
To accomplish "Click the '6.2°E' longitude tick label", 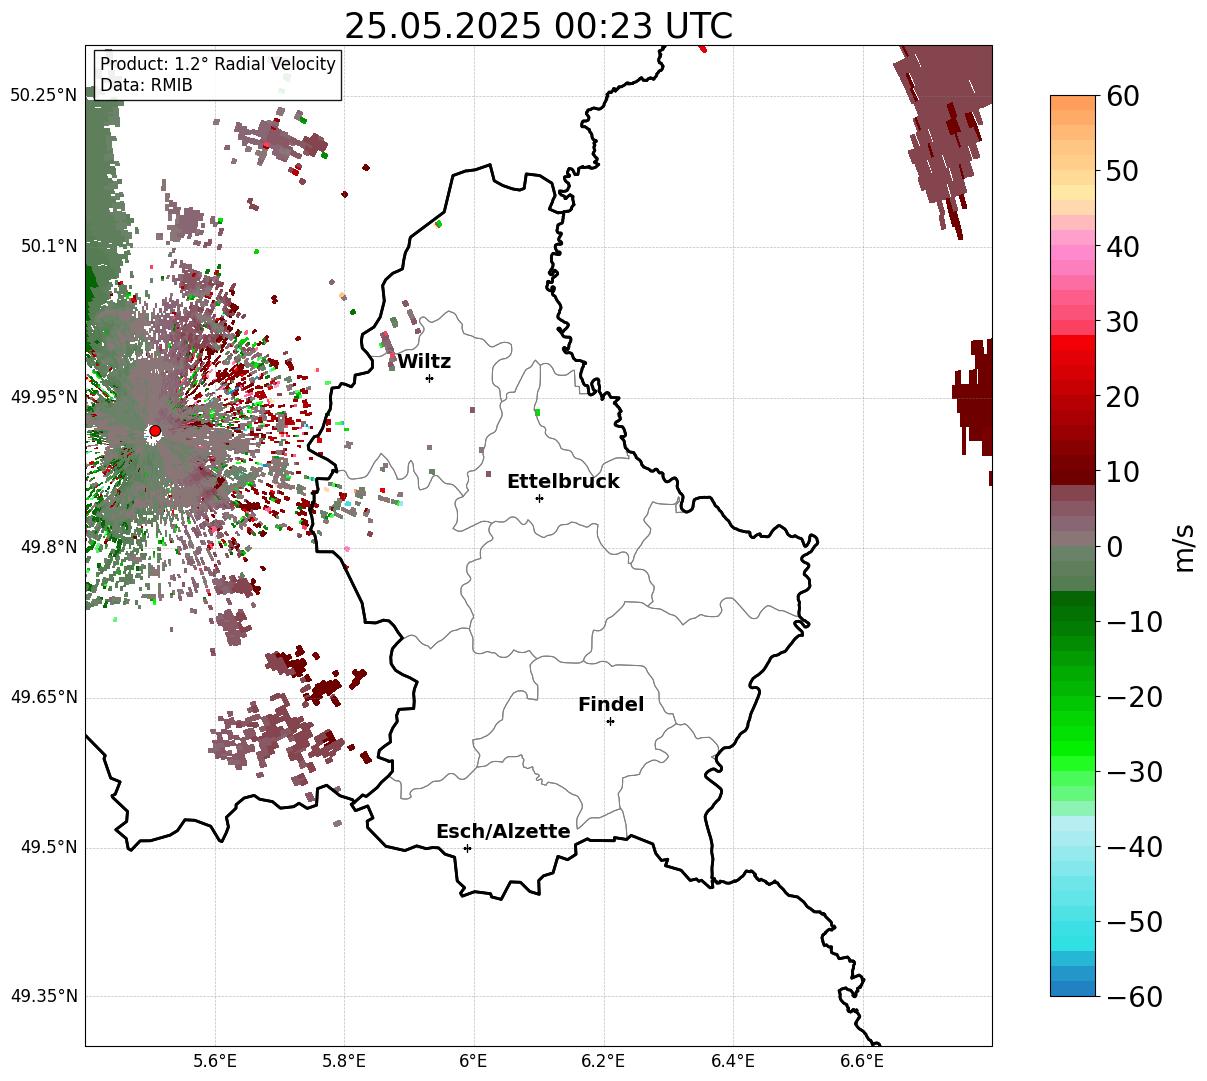I will (x=603, y=1061).
